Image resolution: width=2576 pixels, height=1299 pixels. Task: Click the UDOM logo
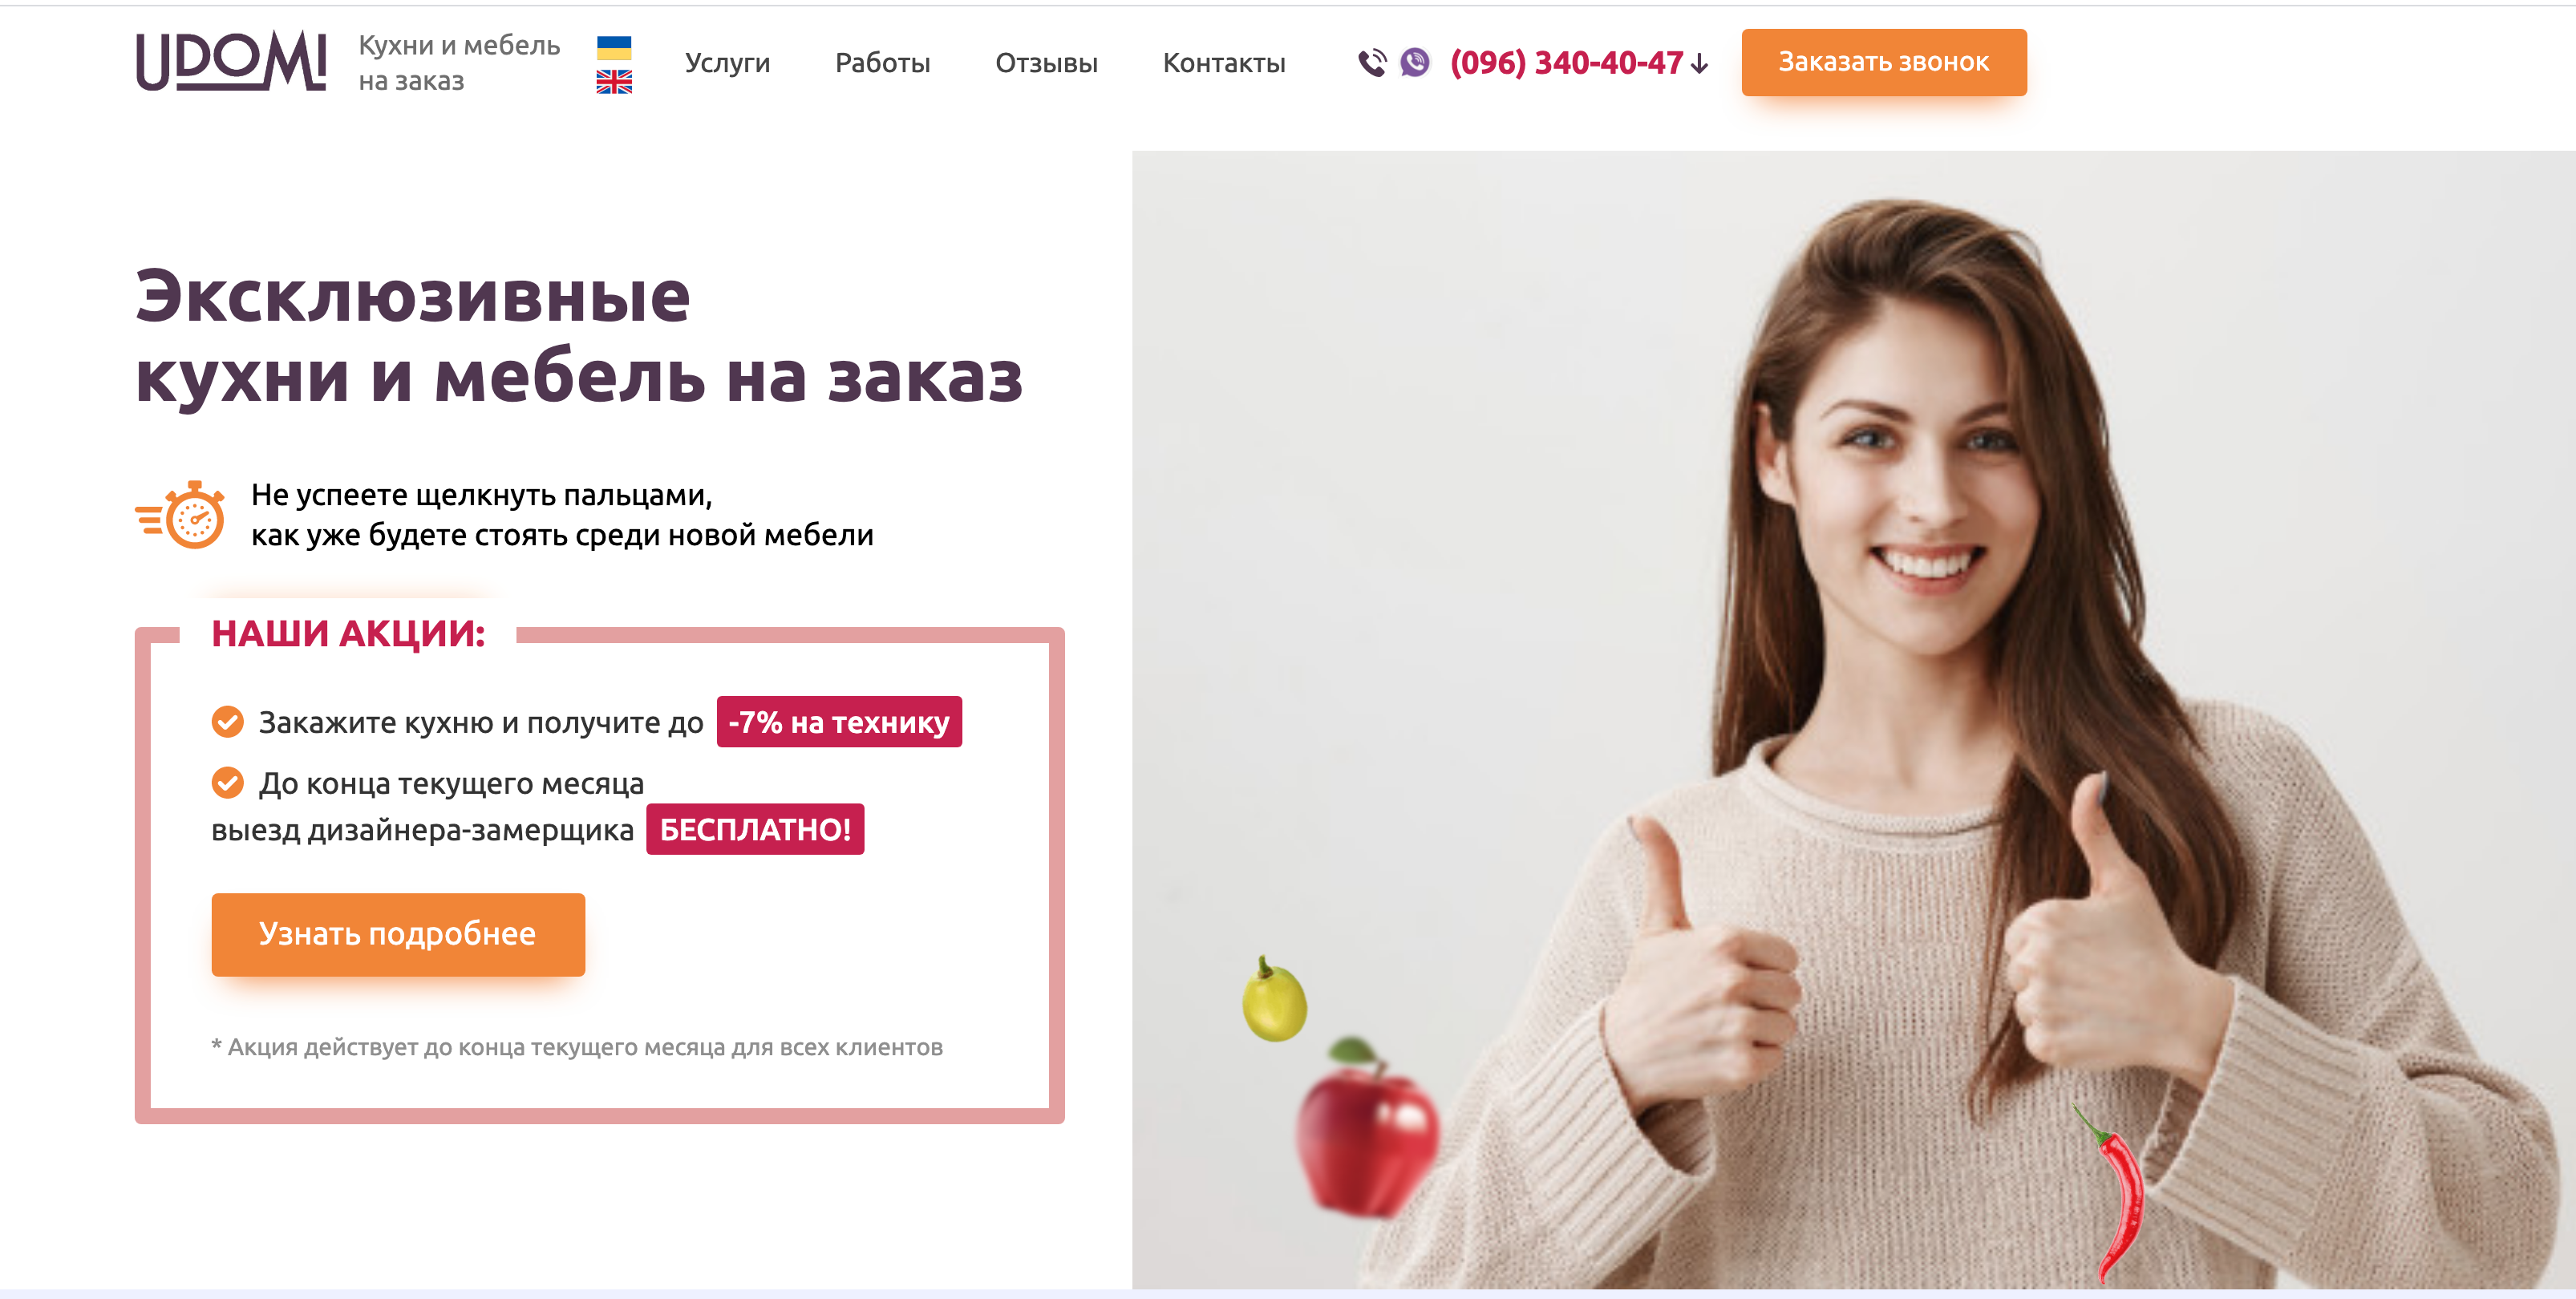click(x=231, y=61)
